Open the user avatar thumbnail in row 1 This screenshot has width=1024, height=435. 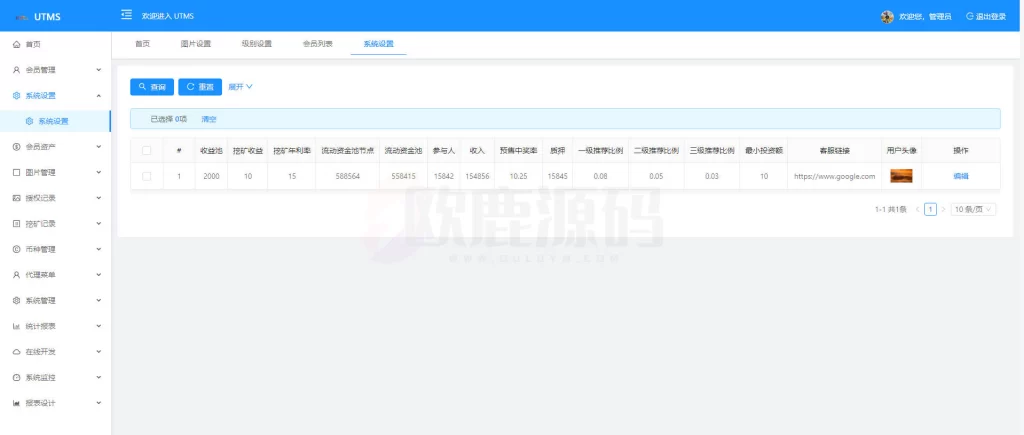(x=901, y=176)
